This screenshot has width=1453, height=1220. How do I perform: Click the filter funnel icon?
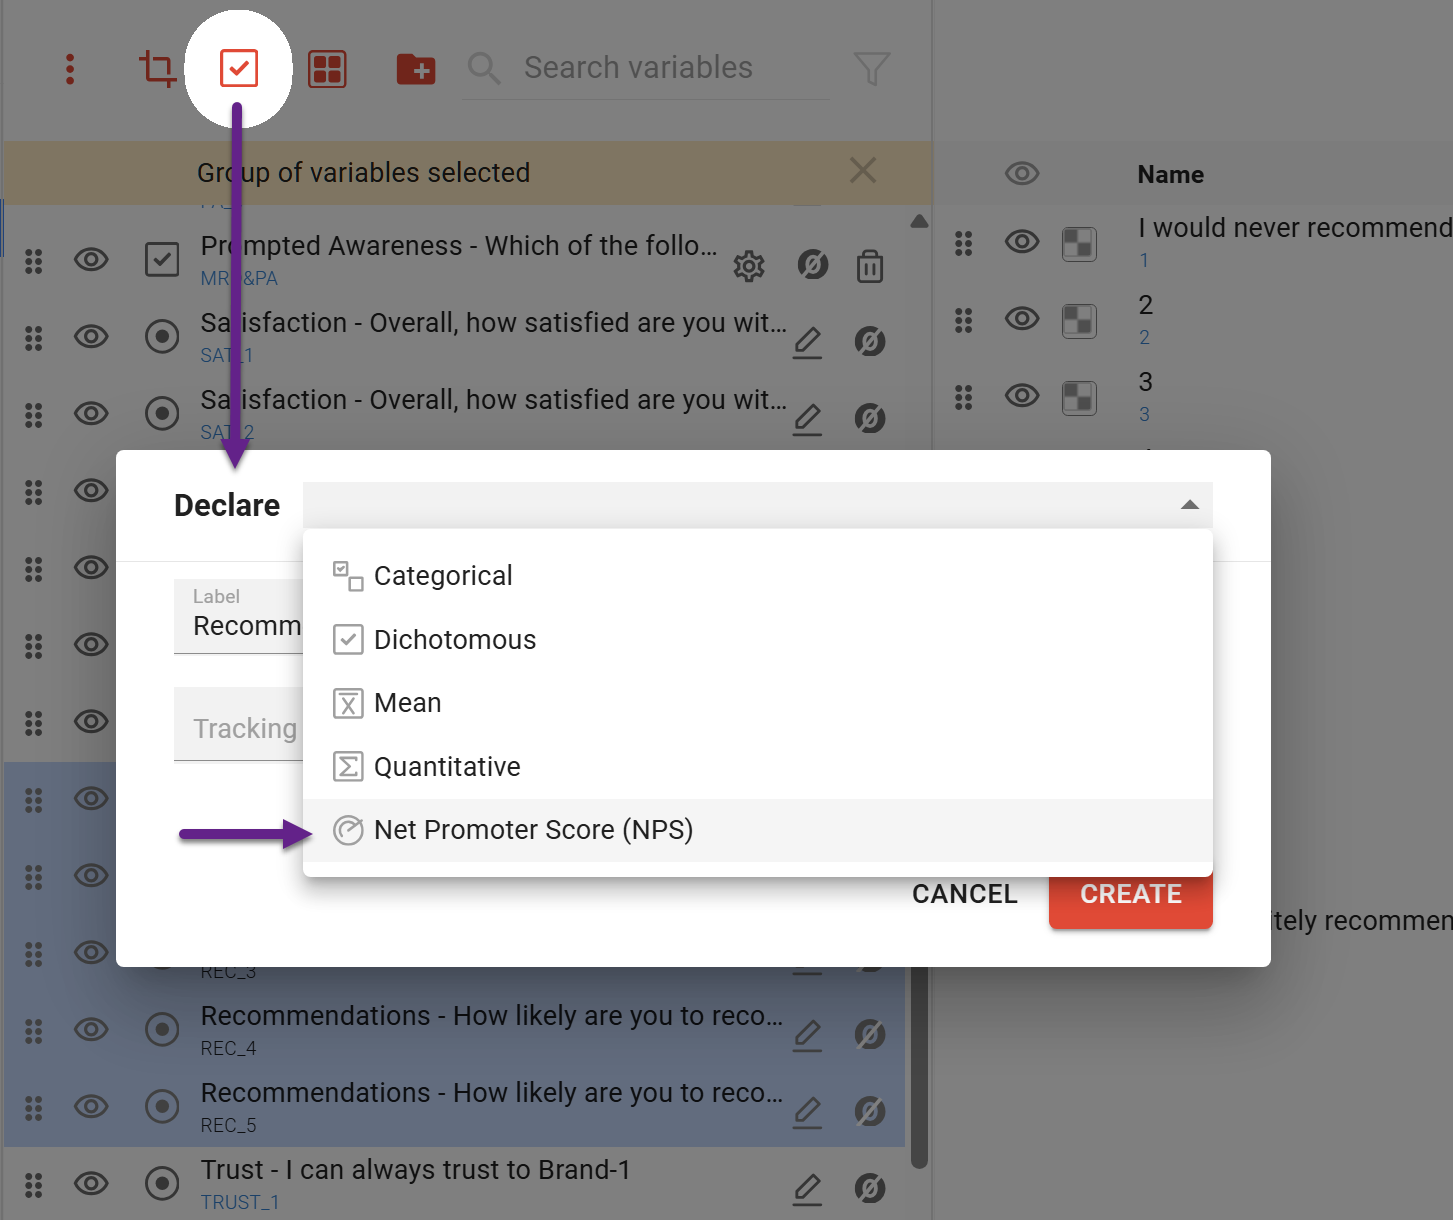[871, 69]
